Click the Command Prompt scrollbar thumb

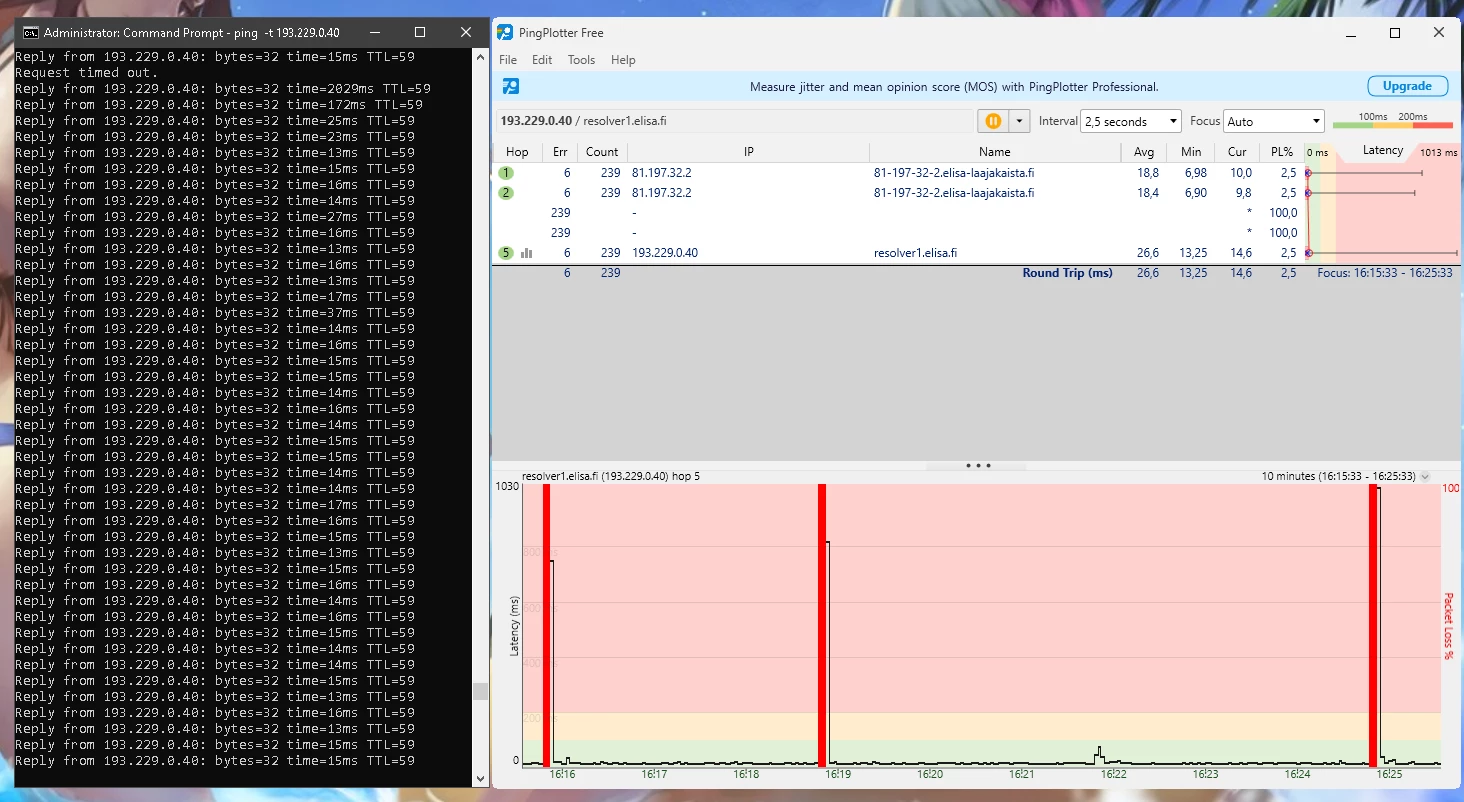tap(480, 692)
